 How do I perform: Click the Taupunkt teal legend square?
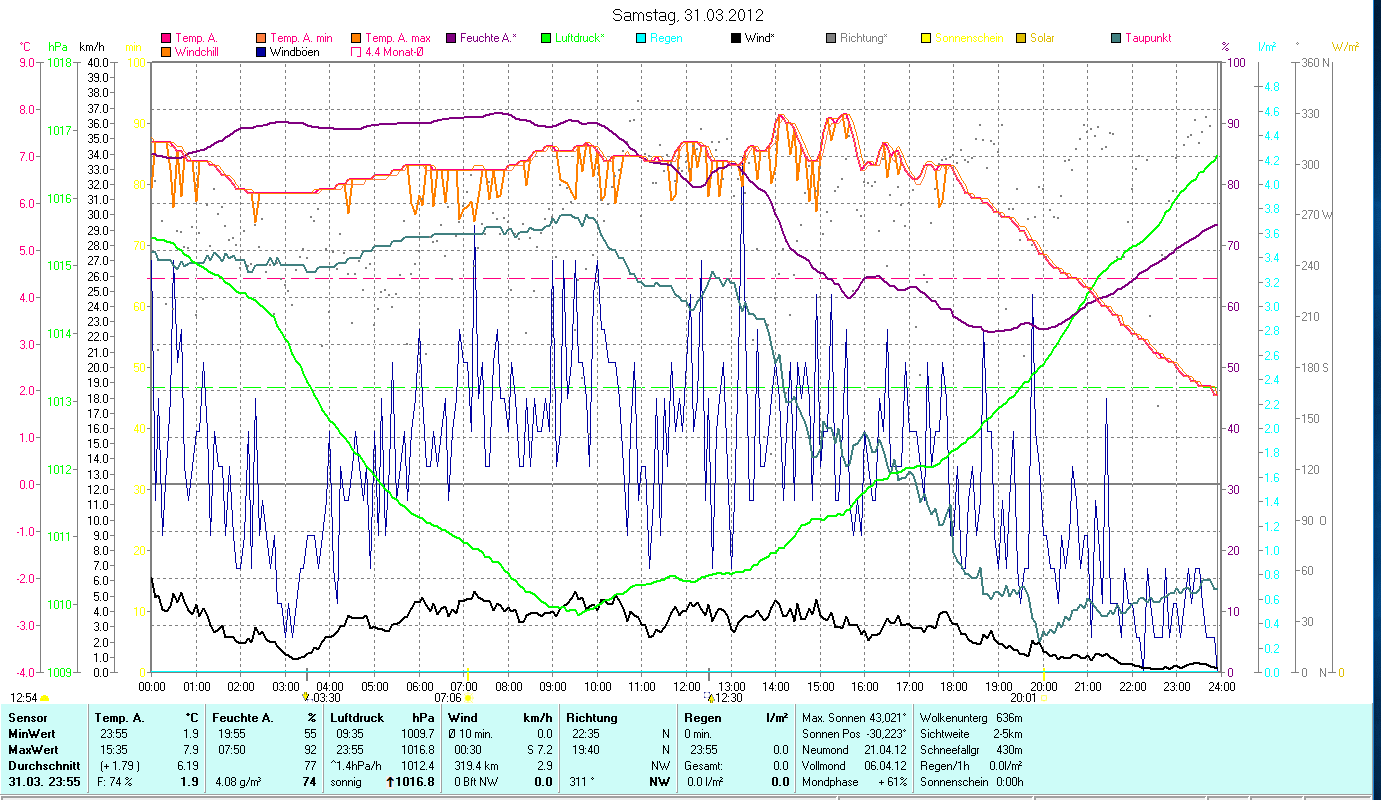click(x=1115, y=38)
